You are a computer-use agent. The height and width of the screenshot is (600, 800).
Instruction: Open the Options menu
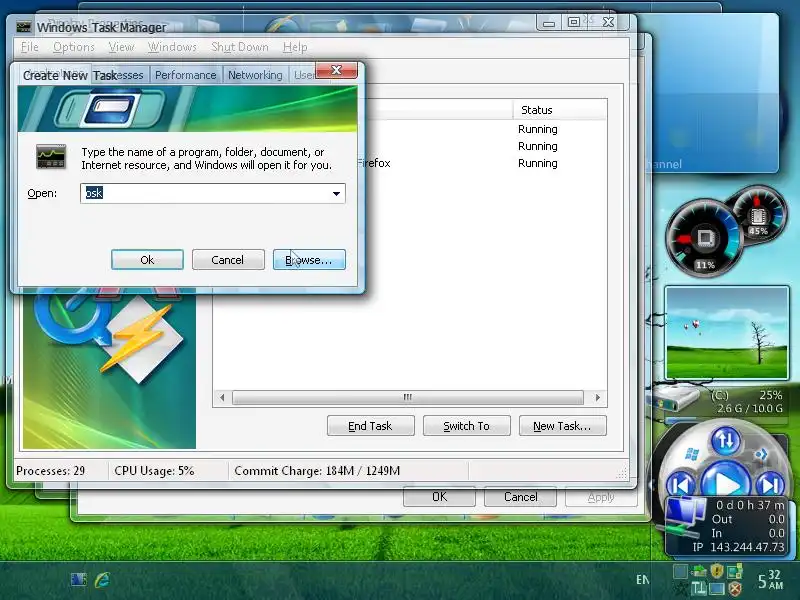(74, 47)
